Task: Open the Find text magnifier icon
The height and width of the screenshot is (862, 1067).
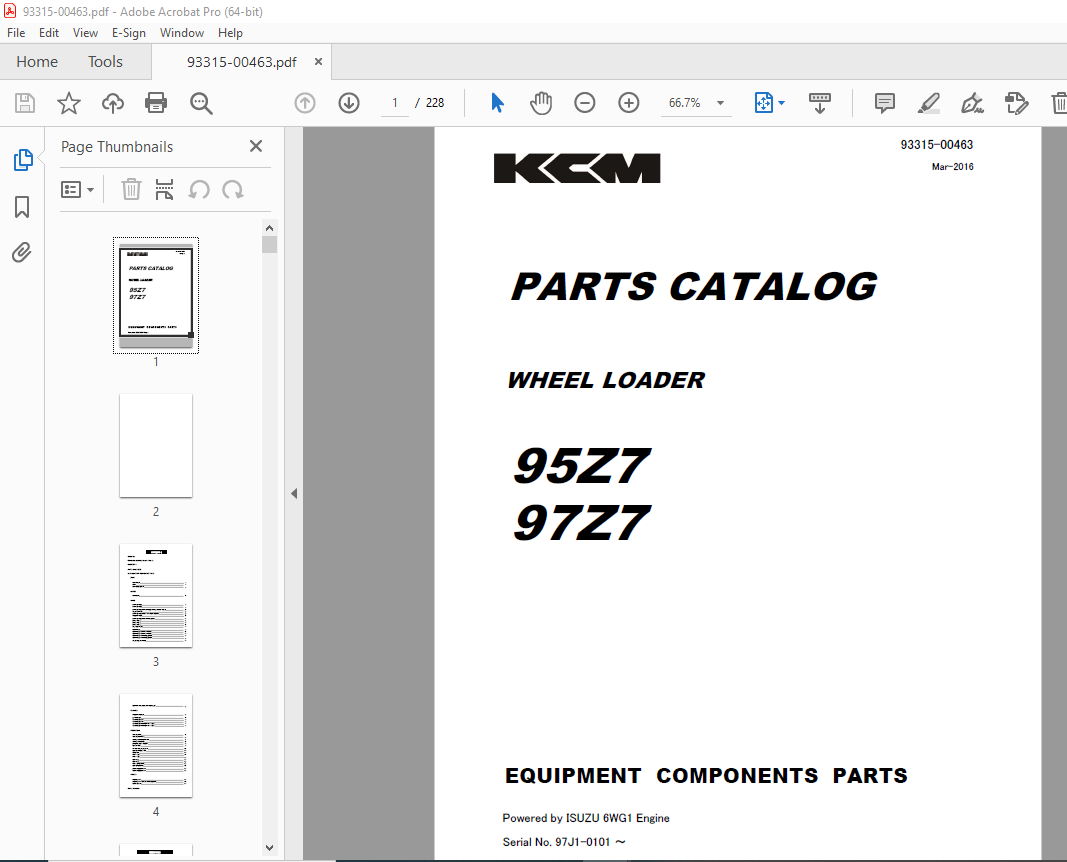Action: (x=201, y=103)
